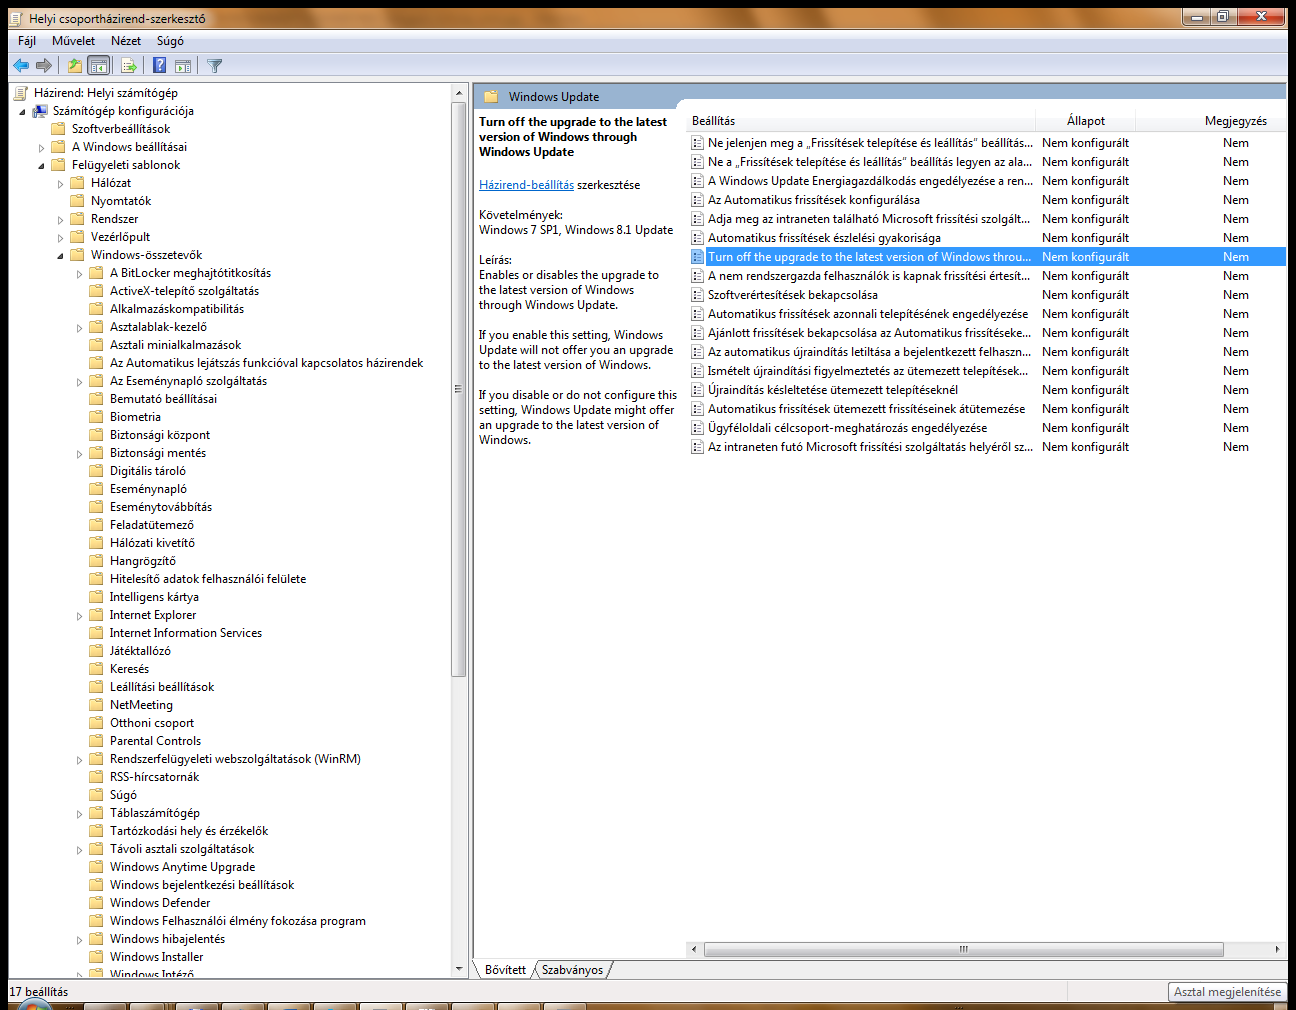The image size is (1296, 1010).
Task: Click the export list toolbar icon
Action: point(128,65)
